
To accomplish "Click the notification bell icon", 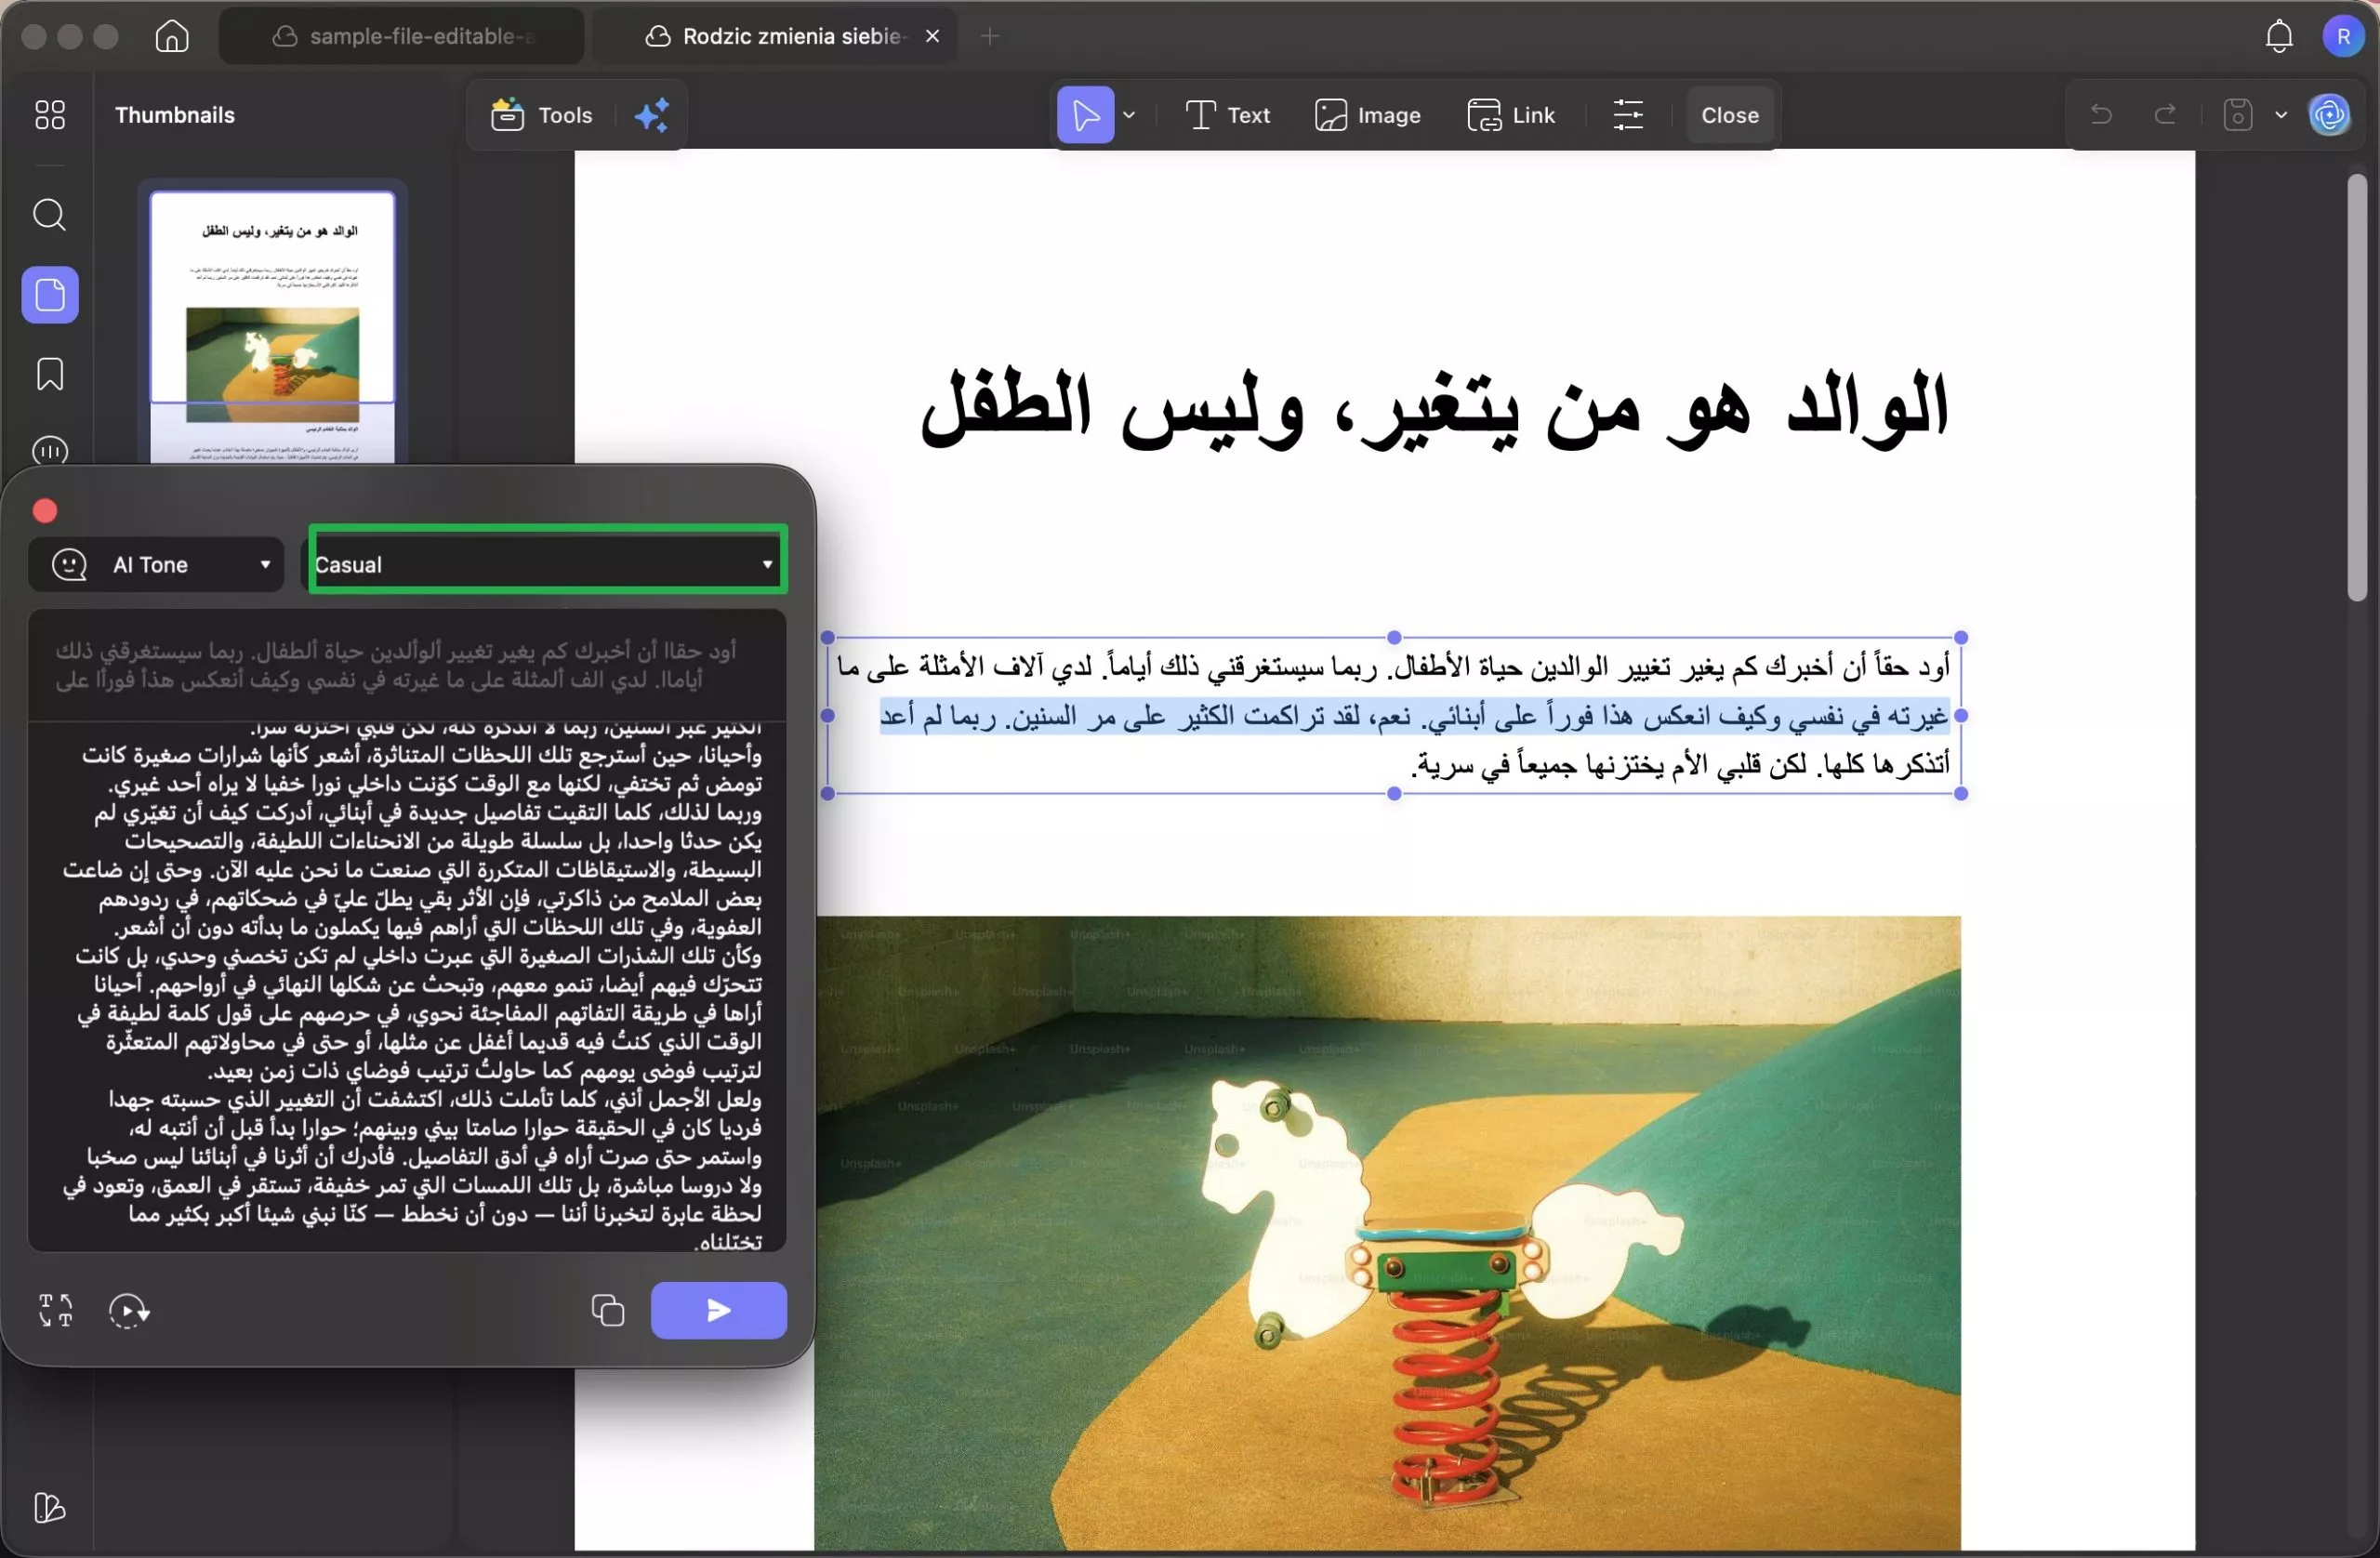I will tap(2278, 37).
